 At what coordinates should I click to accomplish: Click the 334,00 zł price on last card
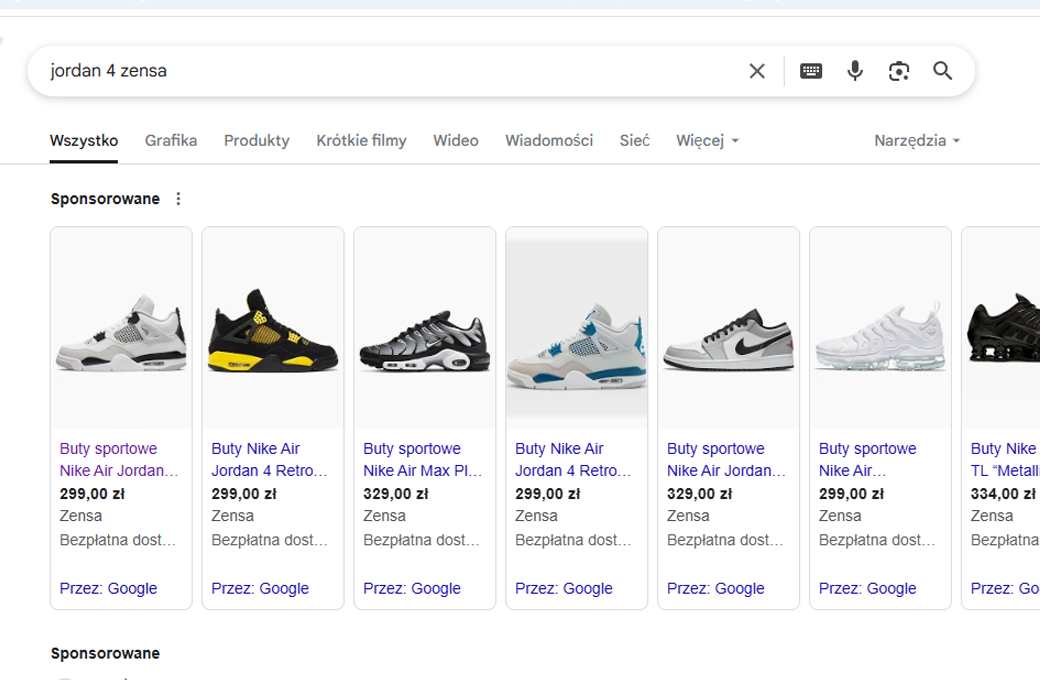(x=1003, y=494)
